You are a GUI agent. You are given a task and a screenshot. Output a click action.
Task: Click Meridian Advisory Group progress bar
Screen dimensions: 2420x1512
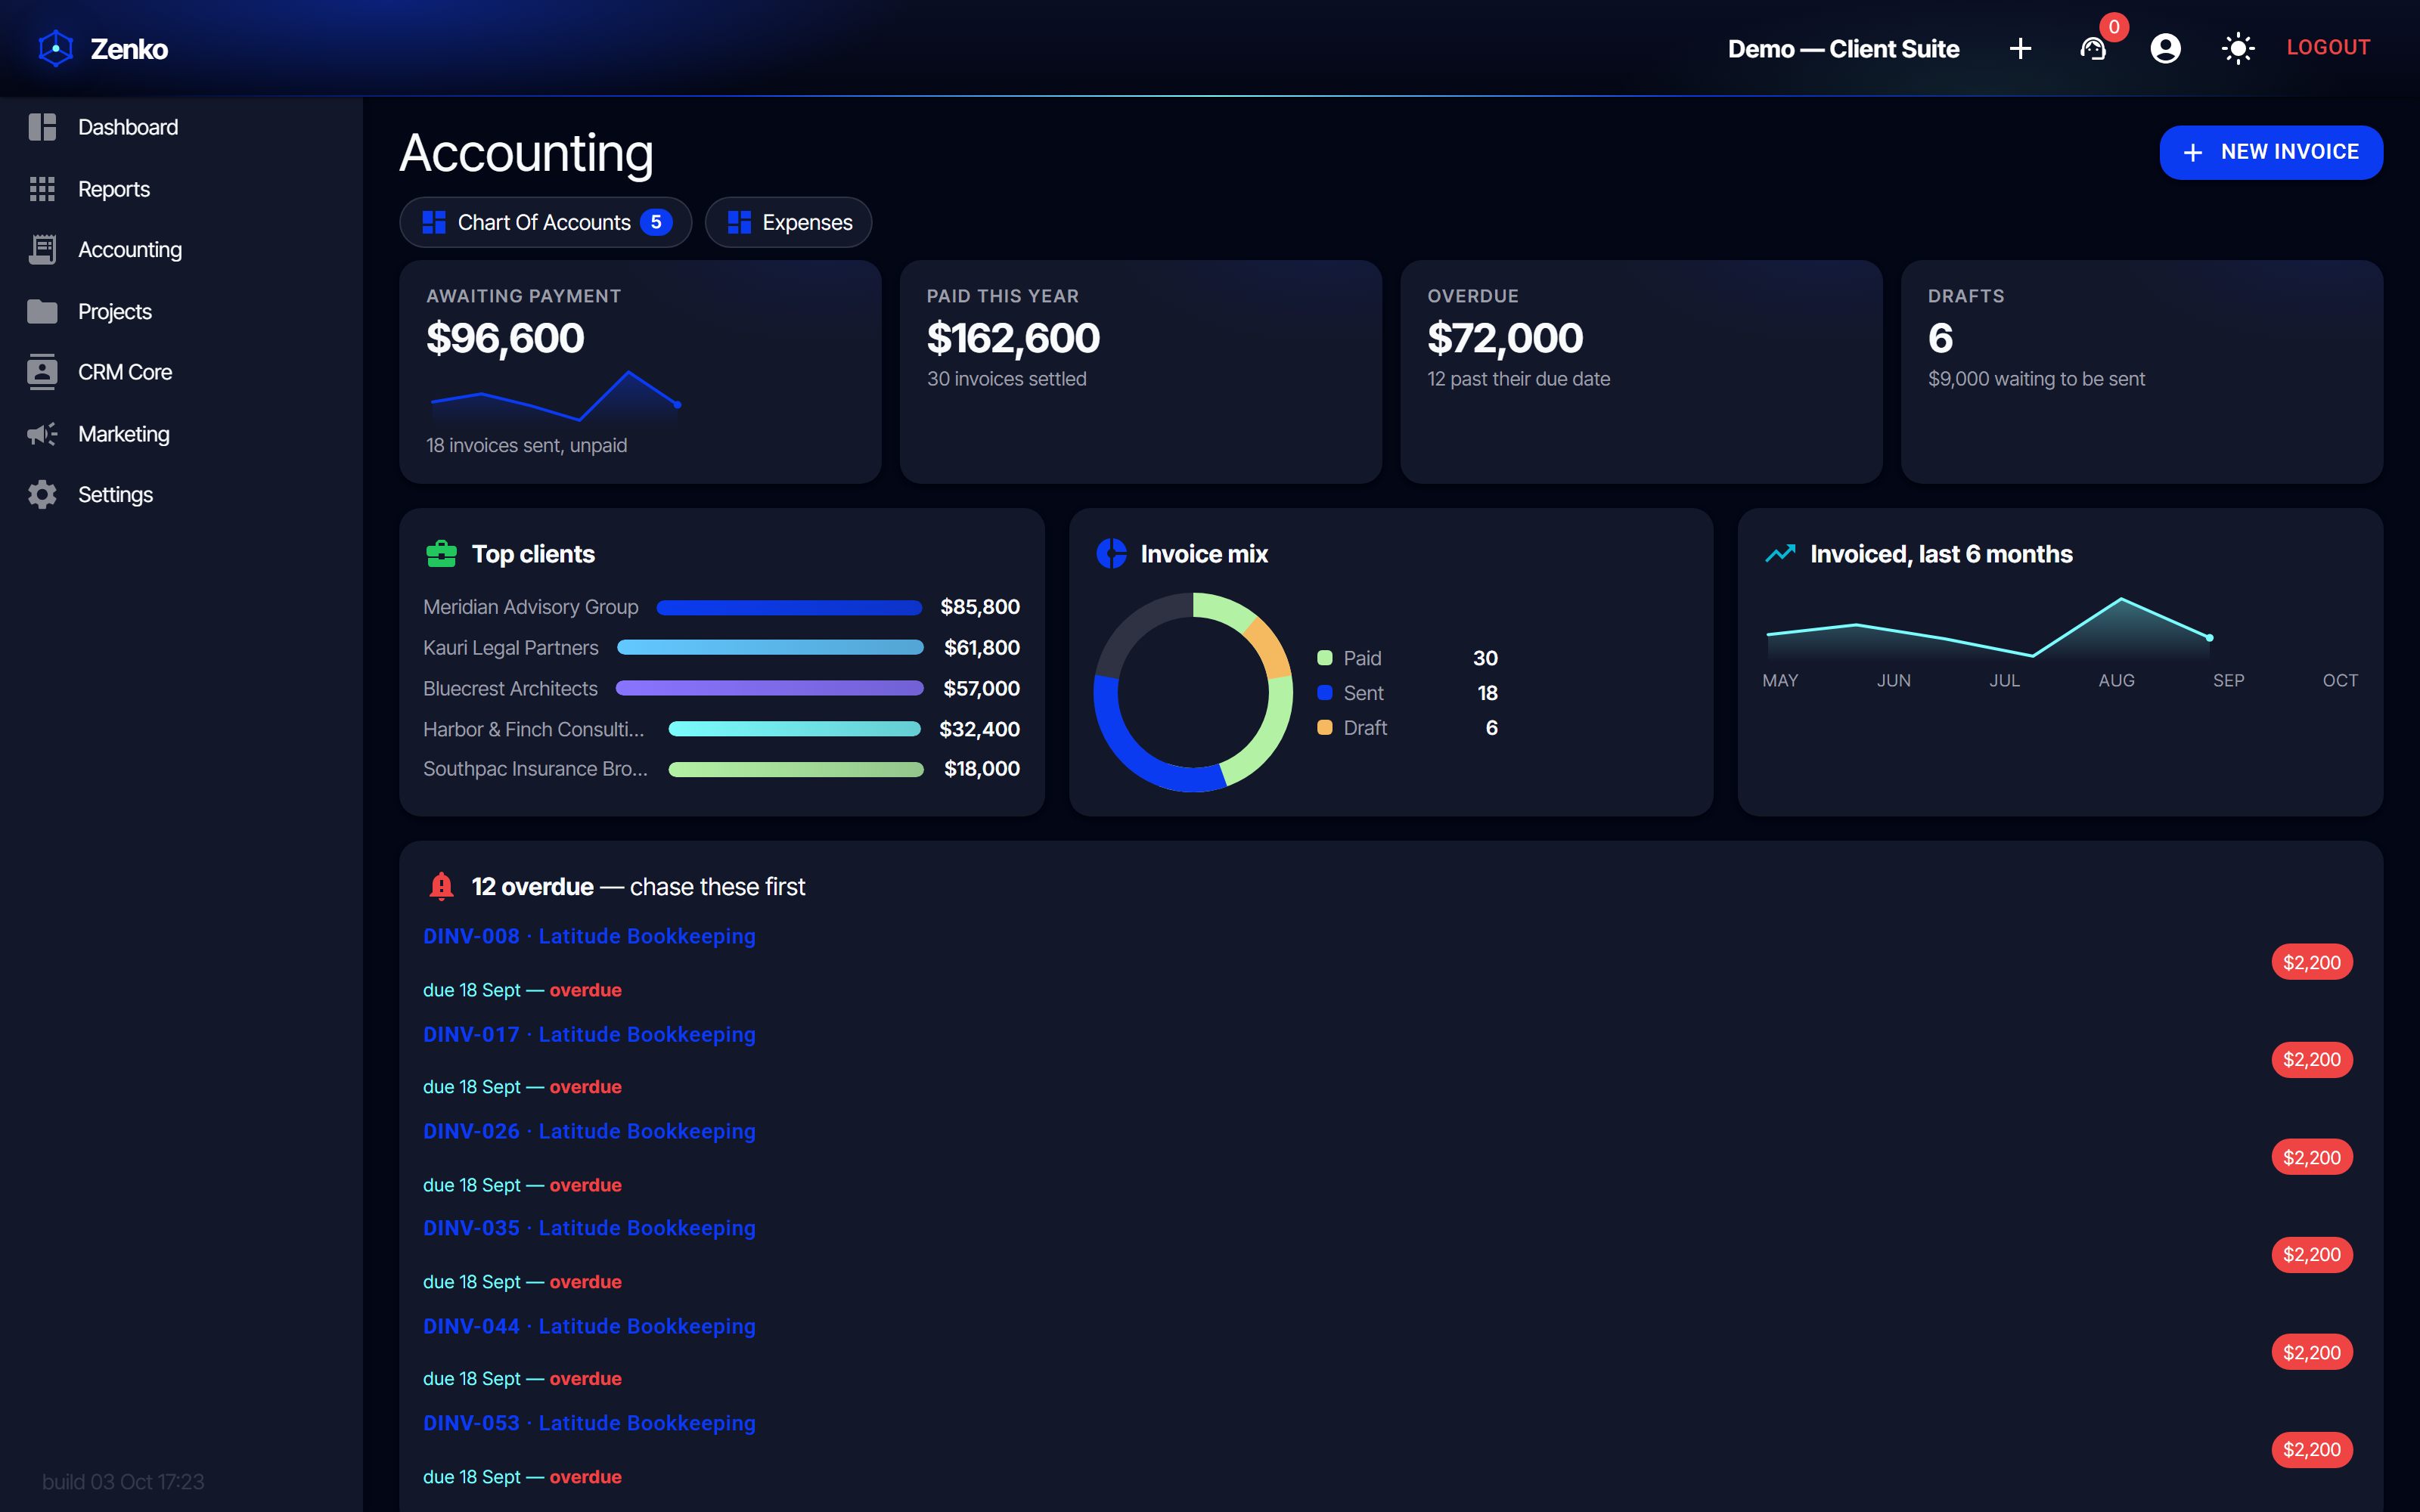(x=789, y=607)
